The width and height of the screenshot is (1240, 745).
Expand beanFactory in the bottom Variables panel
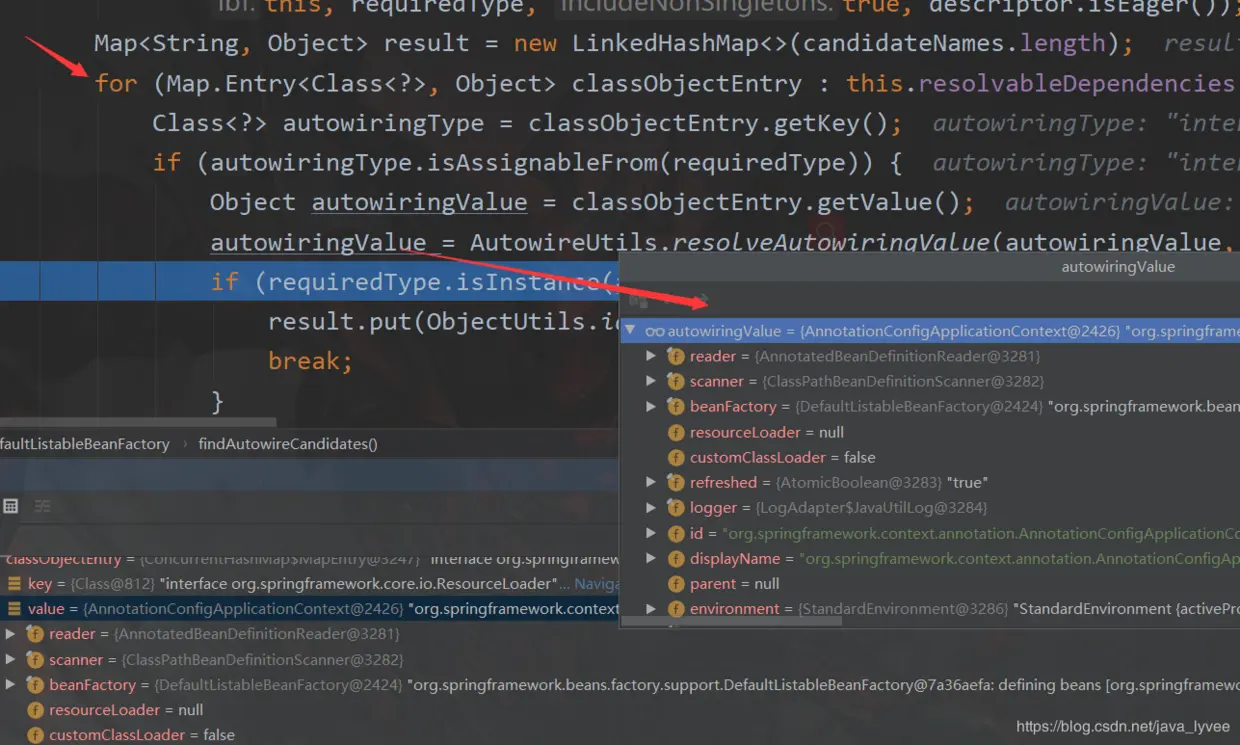[11, 685]
